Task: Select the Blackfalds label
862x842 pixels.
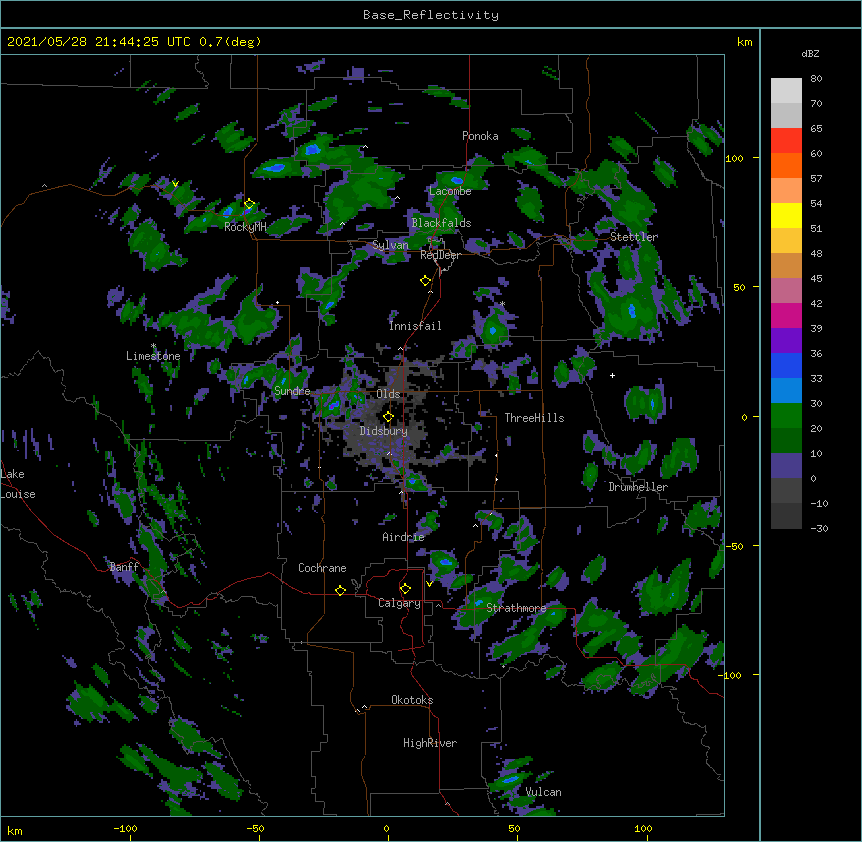Action: click(441, 223)
